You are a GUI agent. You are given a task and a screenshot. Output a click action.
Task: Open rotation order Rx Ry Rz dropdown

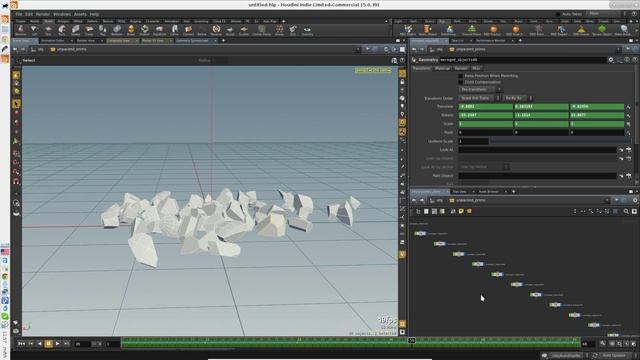tap(518, 98)
